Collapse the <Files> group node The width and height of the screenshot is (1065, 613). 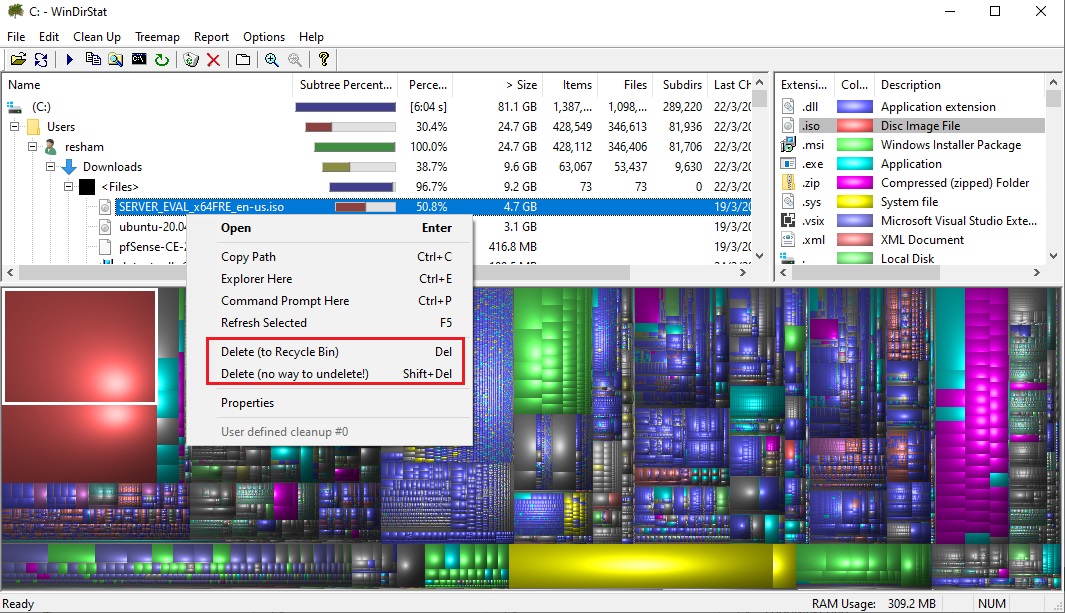(x=69, y=187)
